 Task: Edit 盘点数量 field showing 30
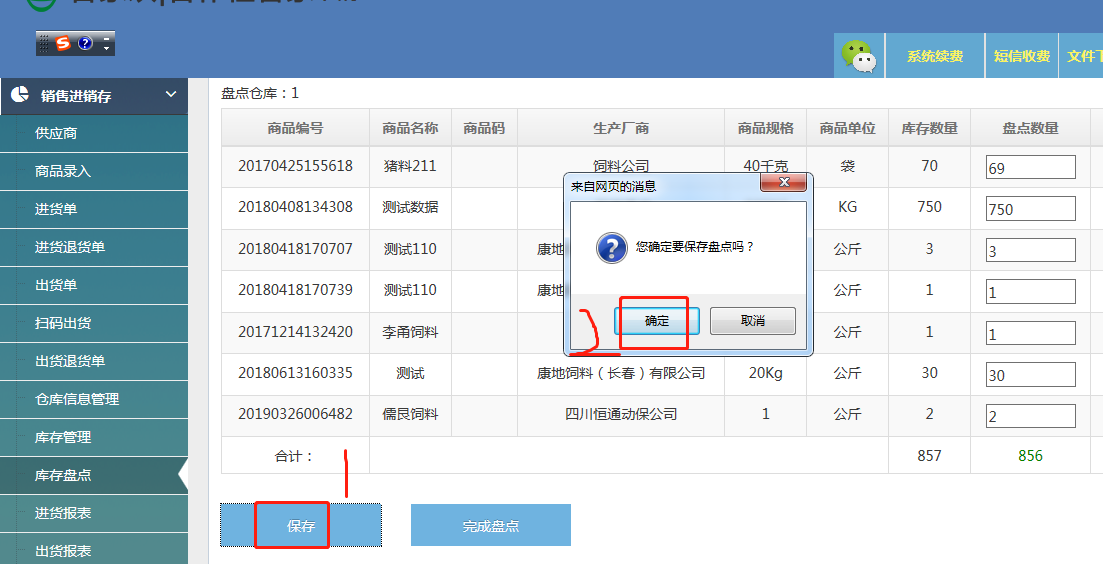[1031, 375]
